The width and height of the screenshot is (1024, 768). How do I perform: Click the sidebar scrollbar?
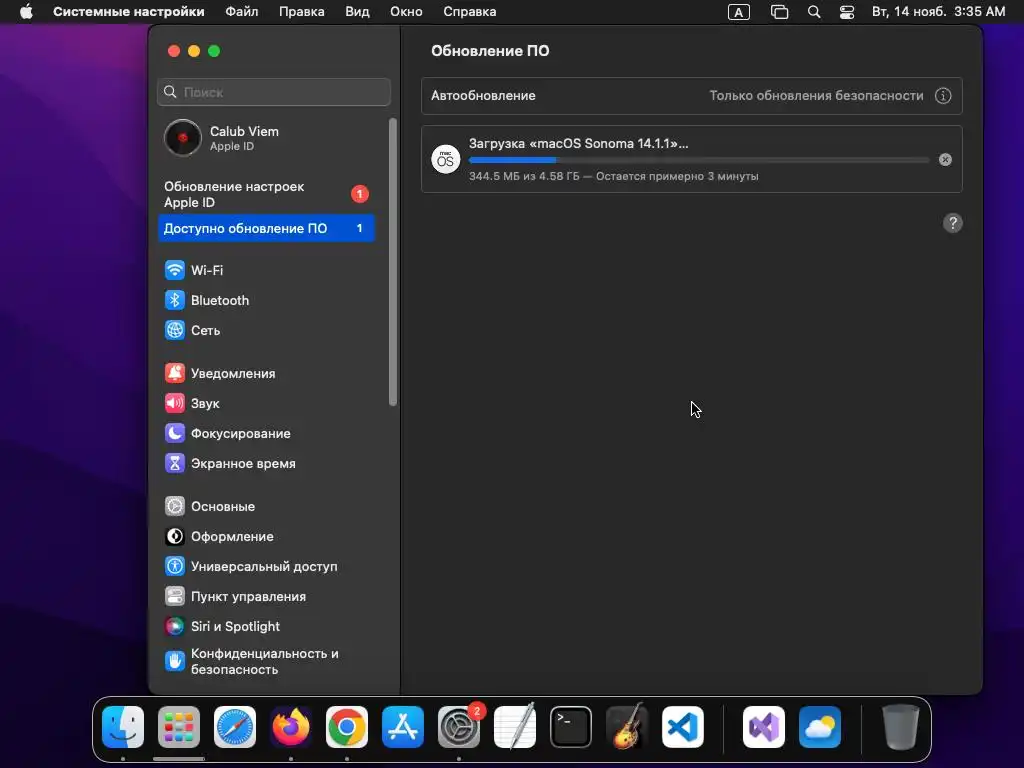[392, 262]
